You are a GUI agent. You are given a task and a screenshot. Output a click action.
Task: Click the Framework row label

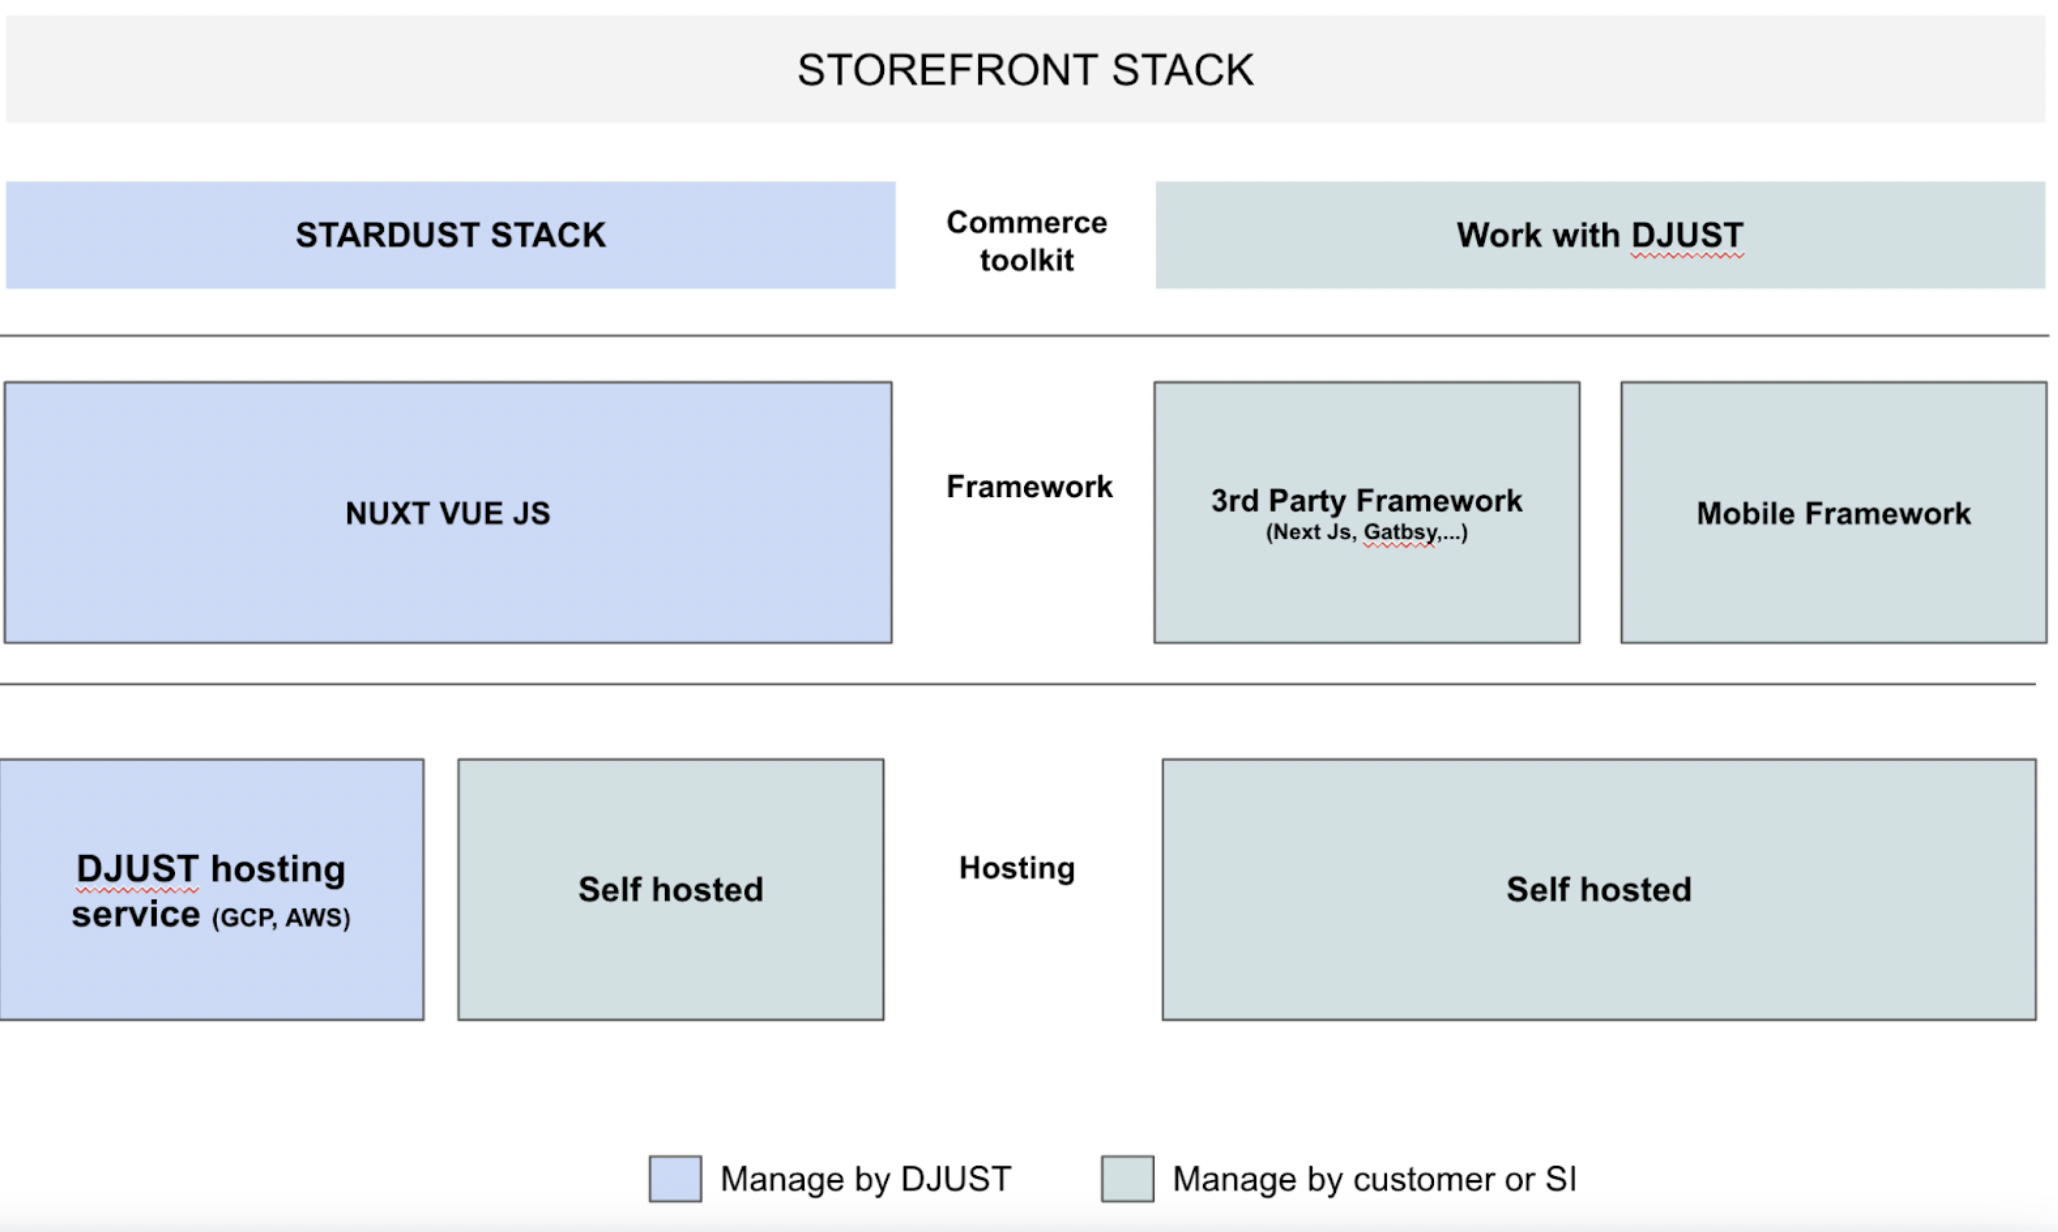1029,487
